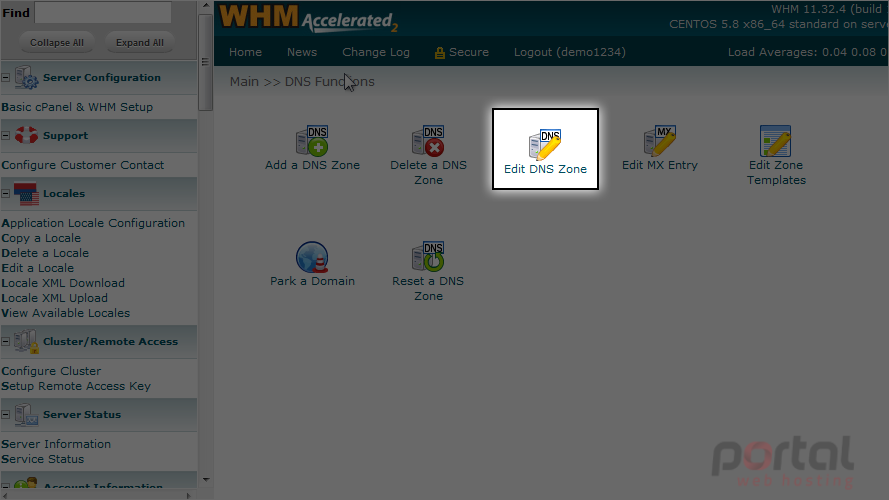The width and height of the screenshot is (889, 500).
Task: Collapse the Locales section
Action: tap(6, 193)
